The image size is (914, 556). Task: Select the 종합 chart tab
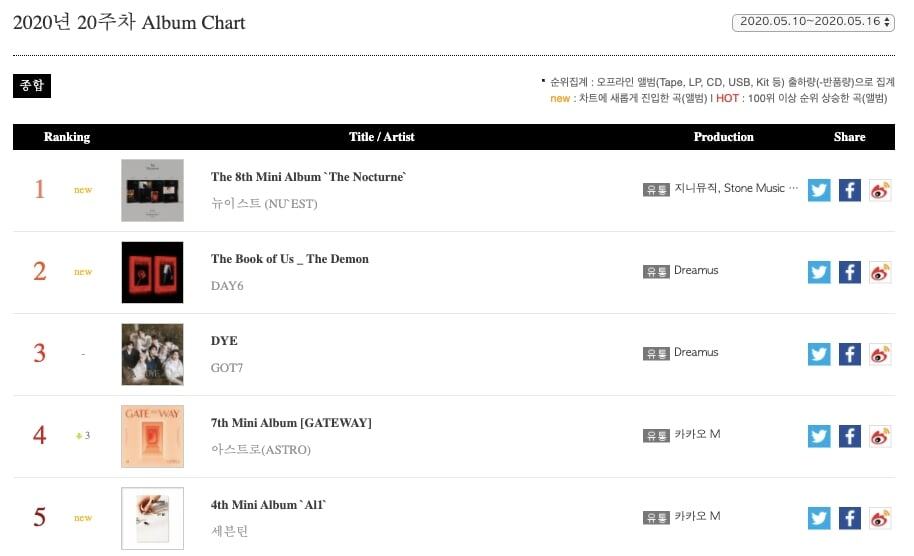(x=31, y=86)
